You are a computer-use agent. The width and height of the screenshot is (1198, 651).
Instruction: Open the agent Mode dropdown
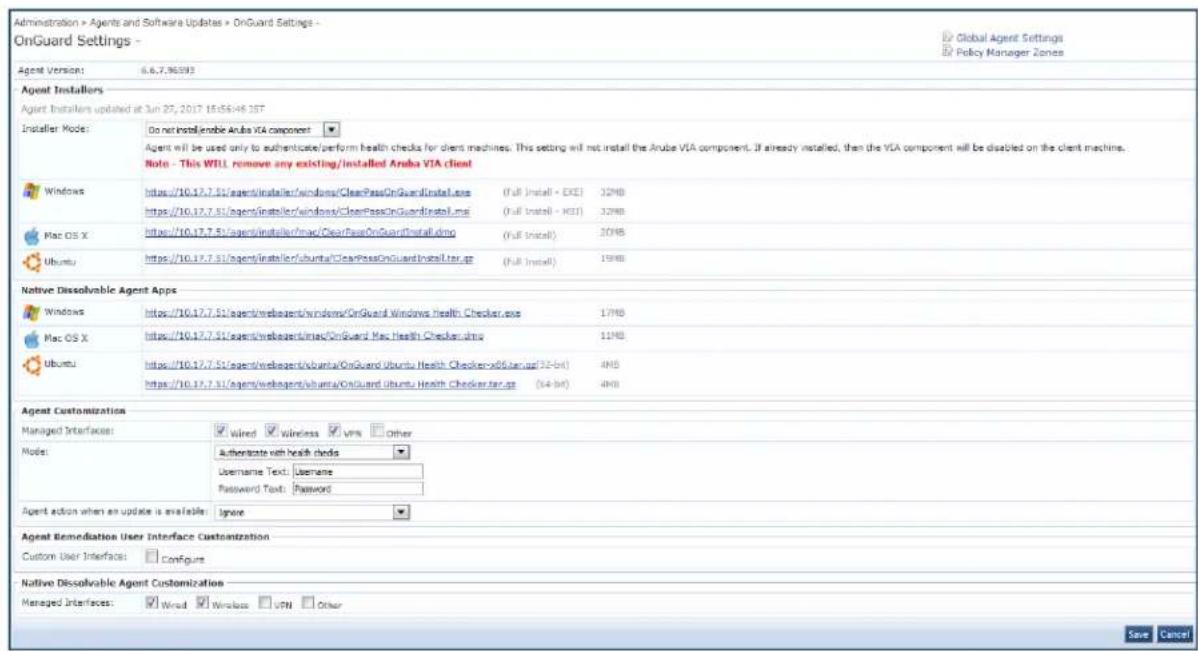click(312, 452)
